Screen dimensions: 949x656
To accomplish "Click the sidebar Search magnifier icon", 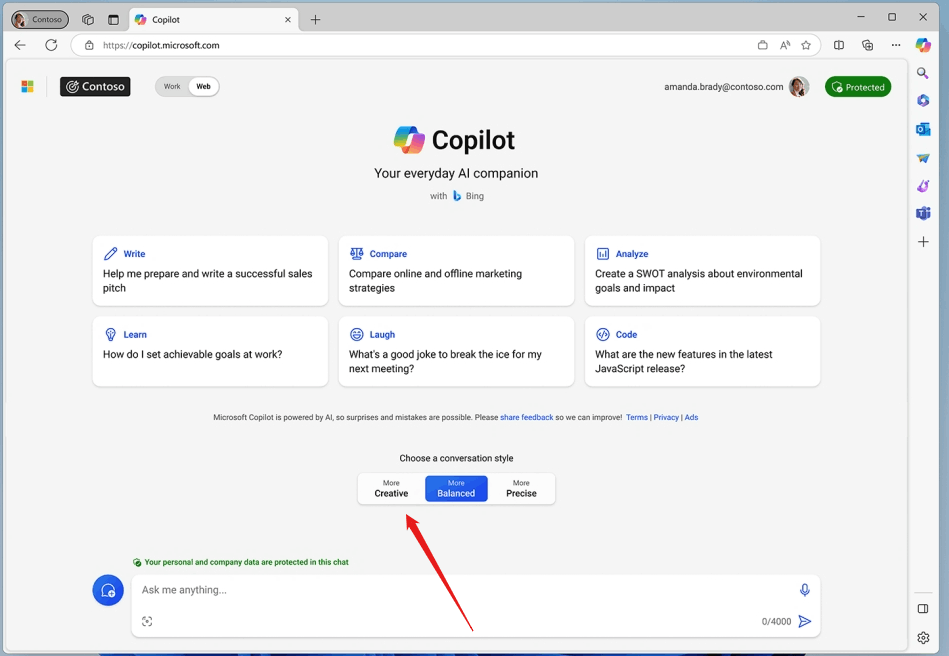I will click(x=922, y=73).
